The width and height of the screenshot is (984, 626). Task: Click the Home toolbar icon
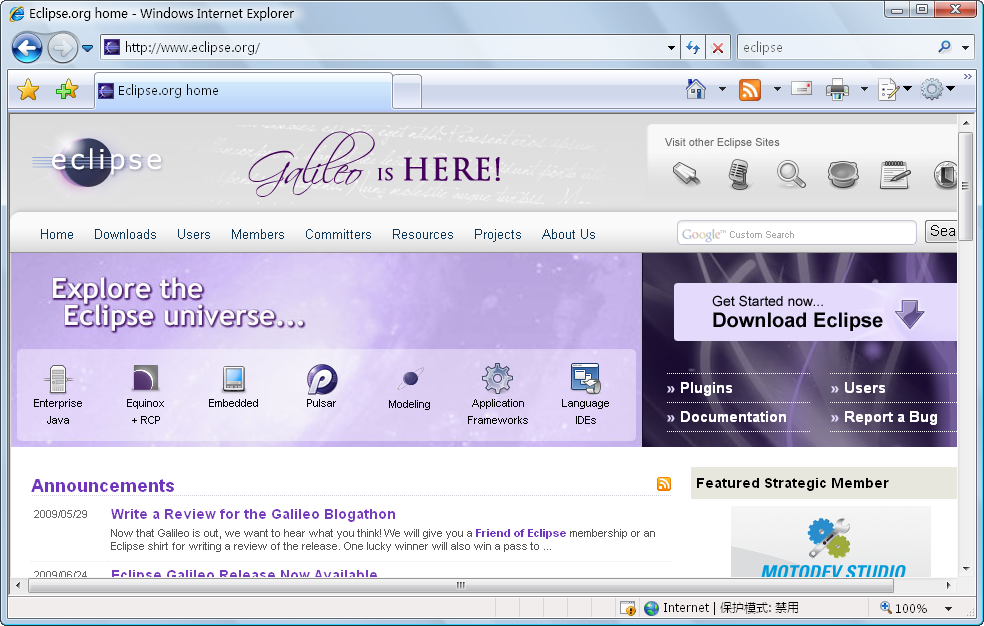coord(695,89)
